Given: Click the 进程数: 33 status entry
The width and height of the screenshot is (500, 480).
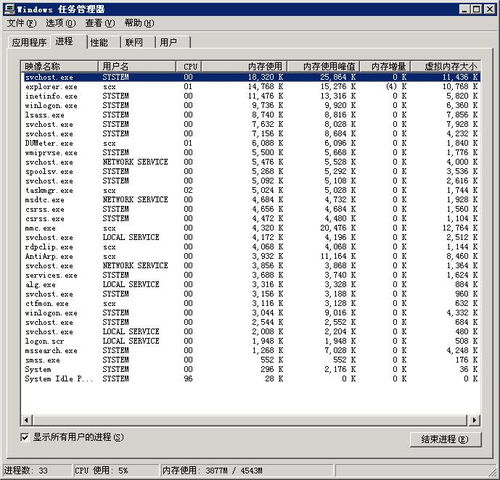Looking at the screenshot, I should [37, 471].
